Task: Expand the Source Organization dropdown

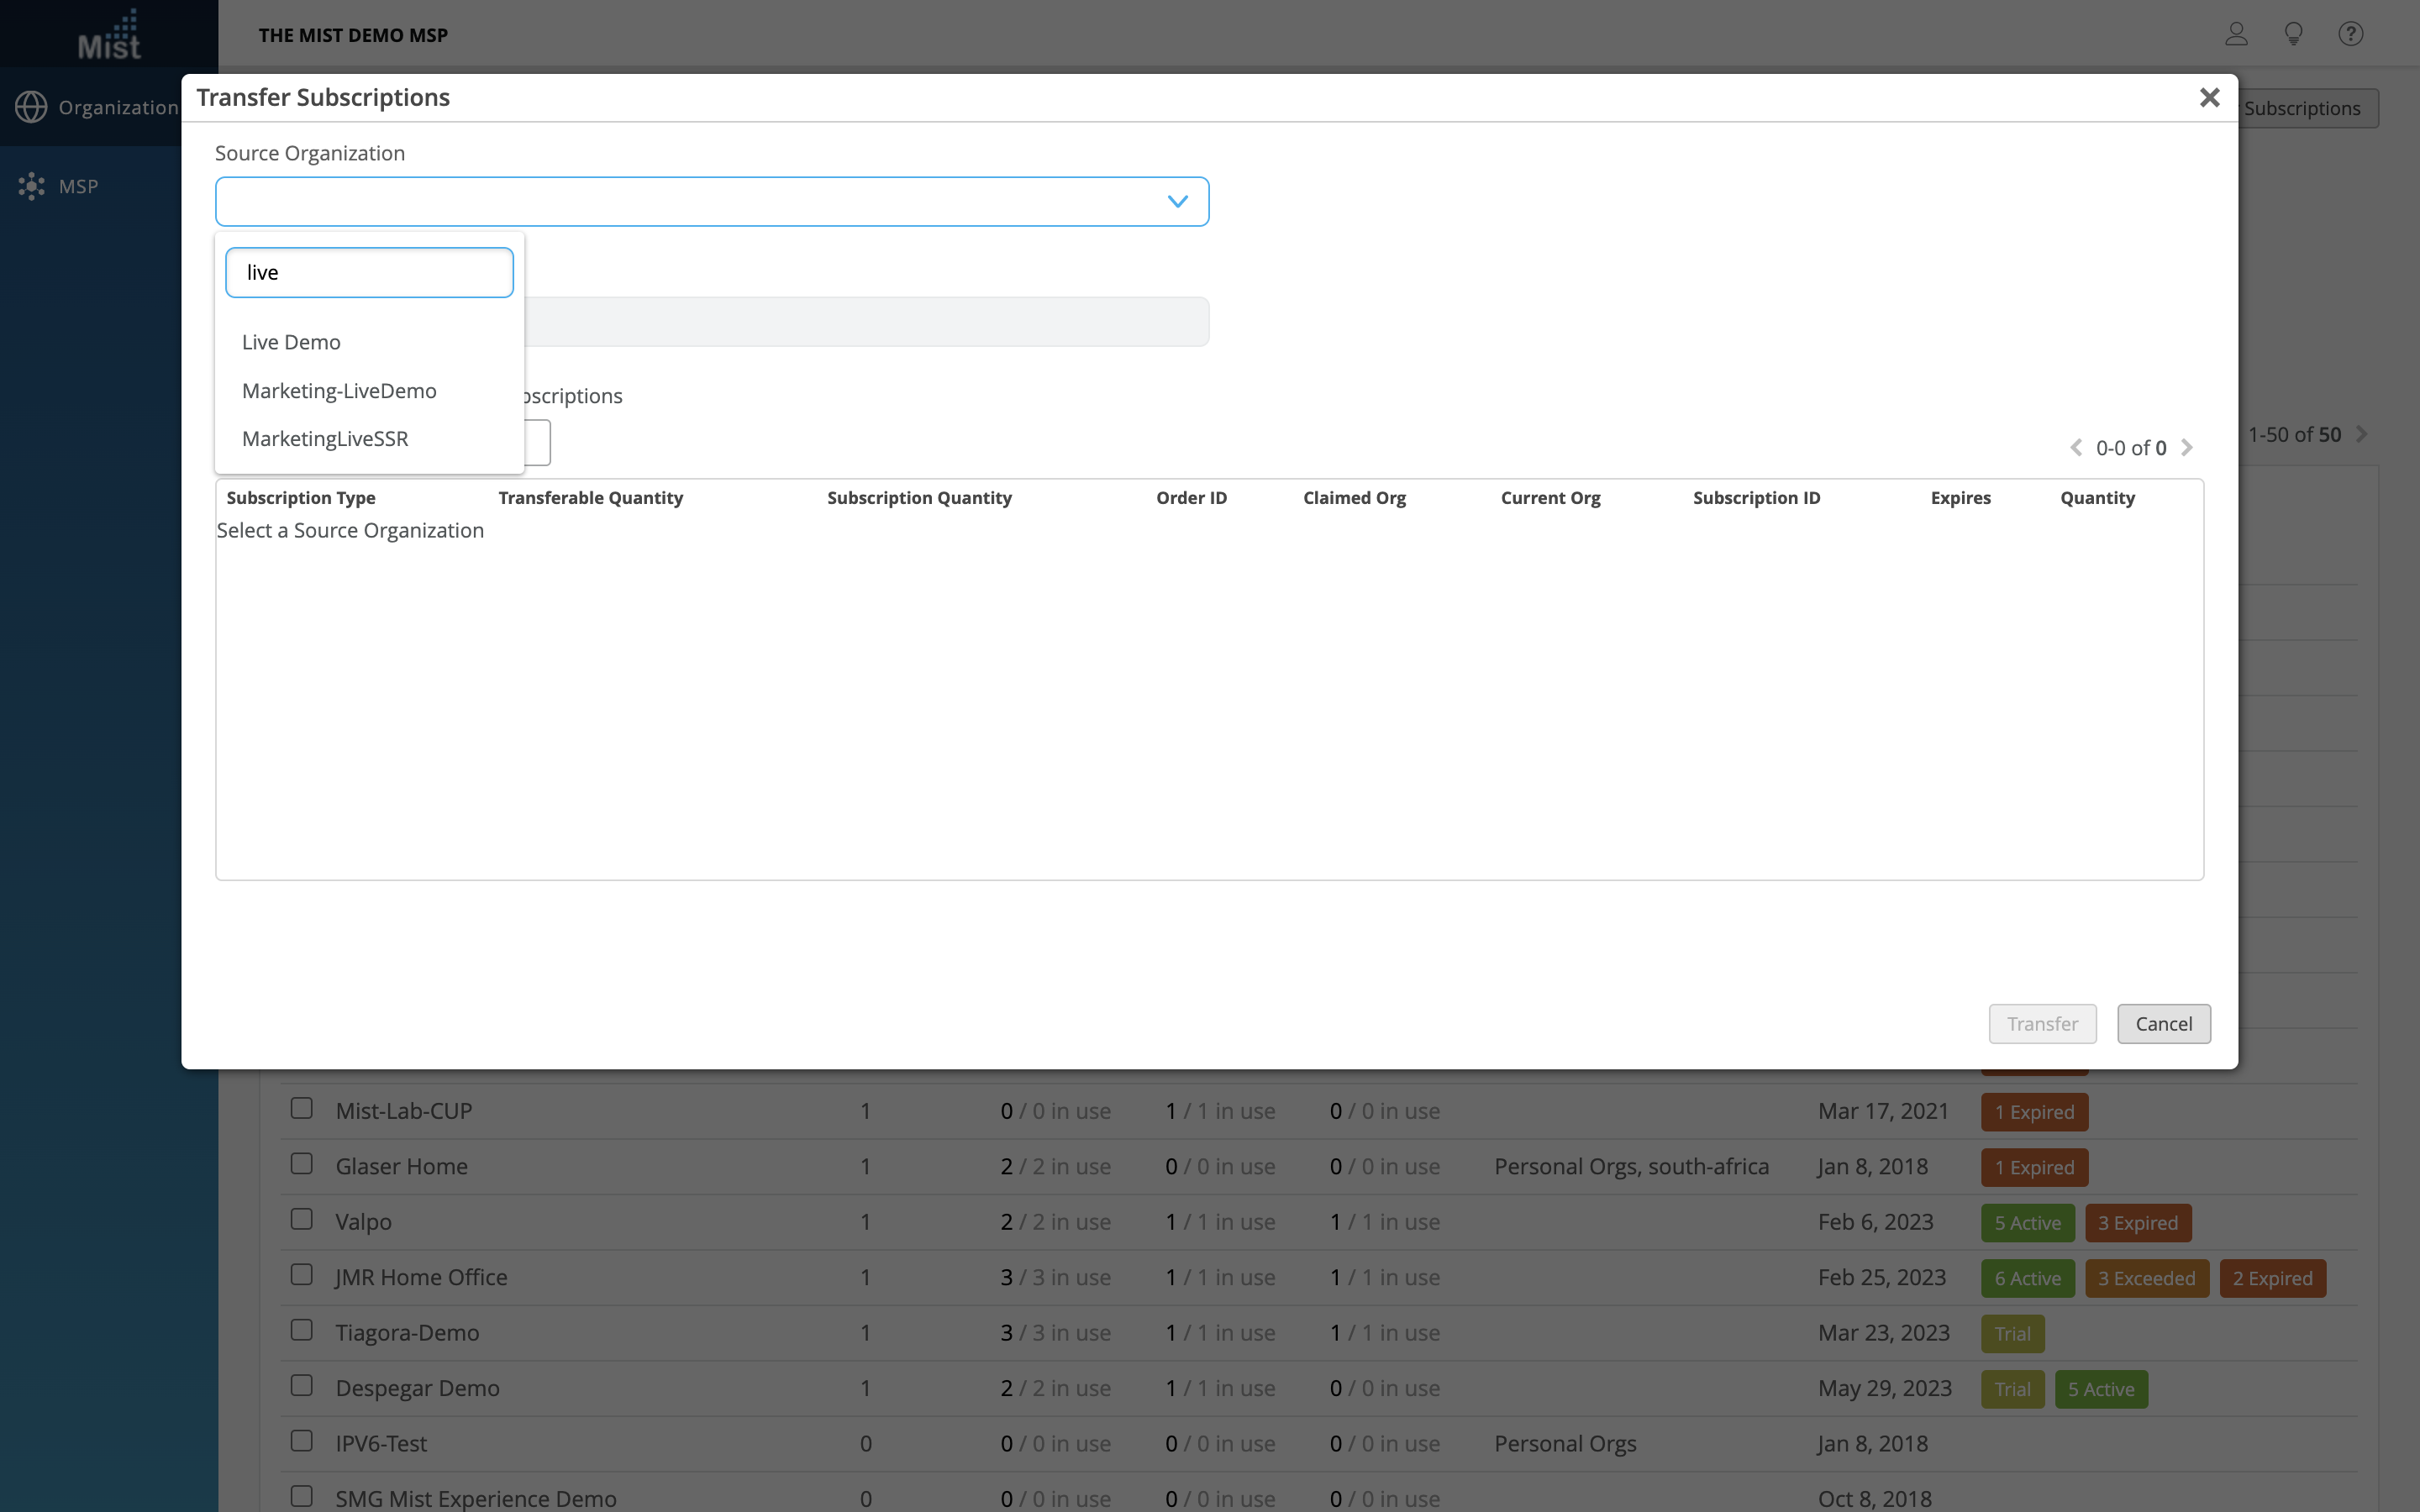Action: (1177, 202)
